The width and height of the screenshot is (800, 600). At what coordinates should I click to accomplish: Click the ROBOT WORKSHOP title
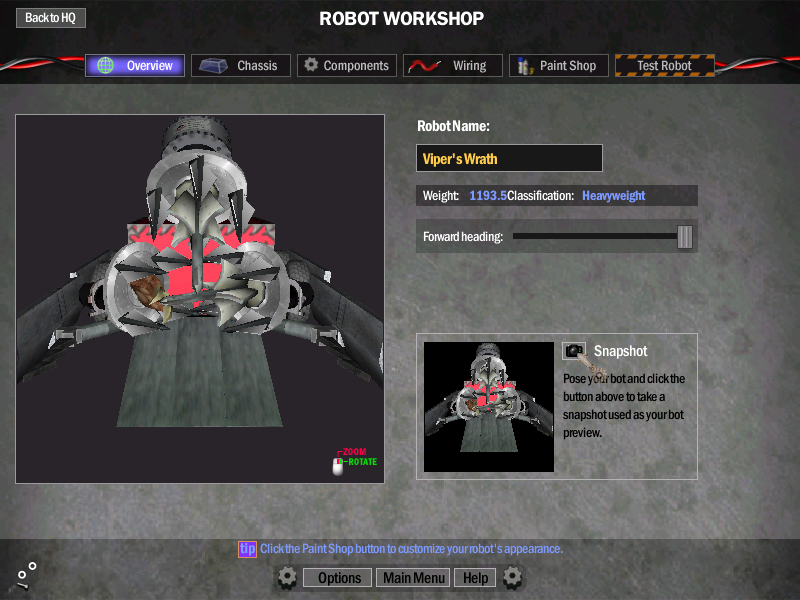402,19
